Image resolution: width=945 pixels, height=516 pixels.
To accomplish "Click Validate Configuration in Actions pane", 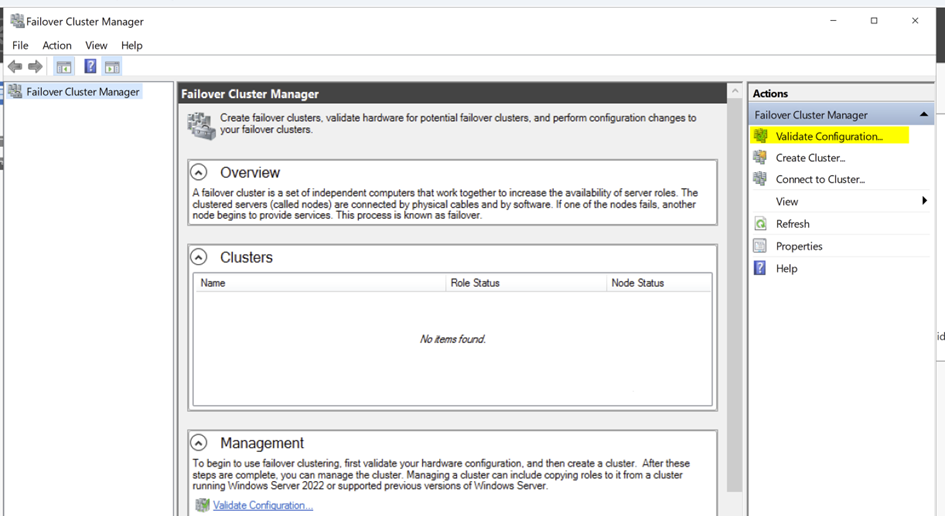I will click(x=829, y=136).
